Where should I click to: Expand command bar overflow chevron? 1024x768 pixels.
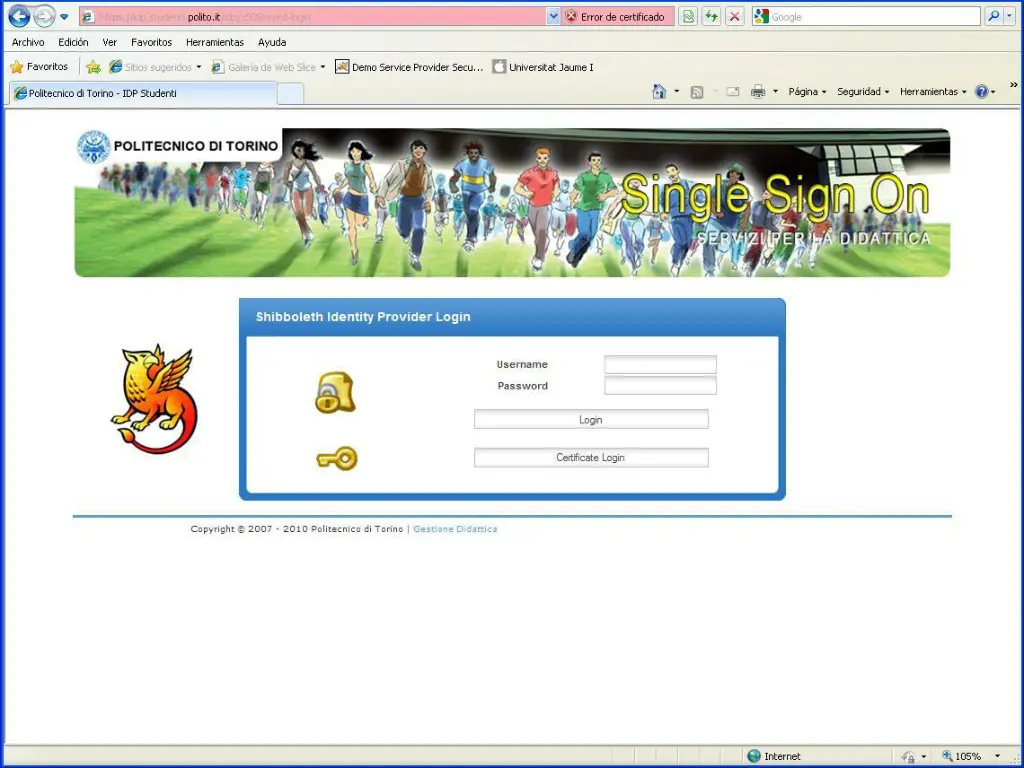tap(1014, 85)
